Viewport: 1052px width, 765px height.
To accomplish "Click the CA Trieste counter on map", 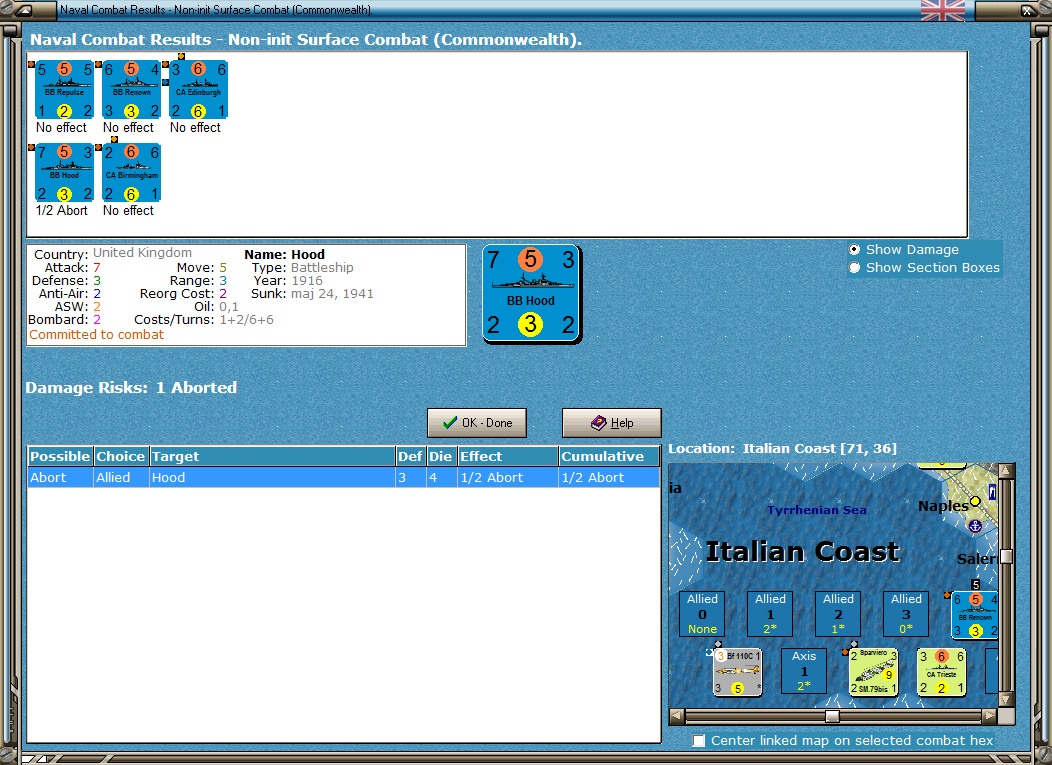I will (941, 672).
